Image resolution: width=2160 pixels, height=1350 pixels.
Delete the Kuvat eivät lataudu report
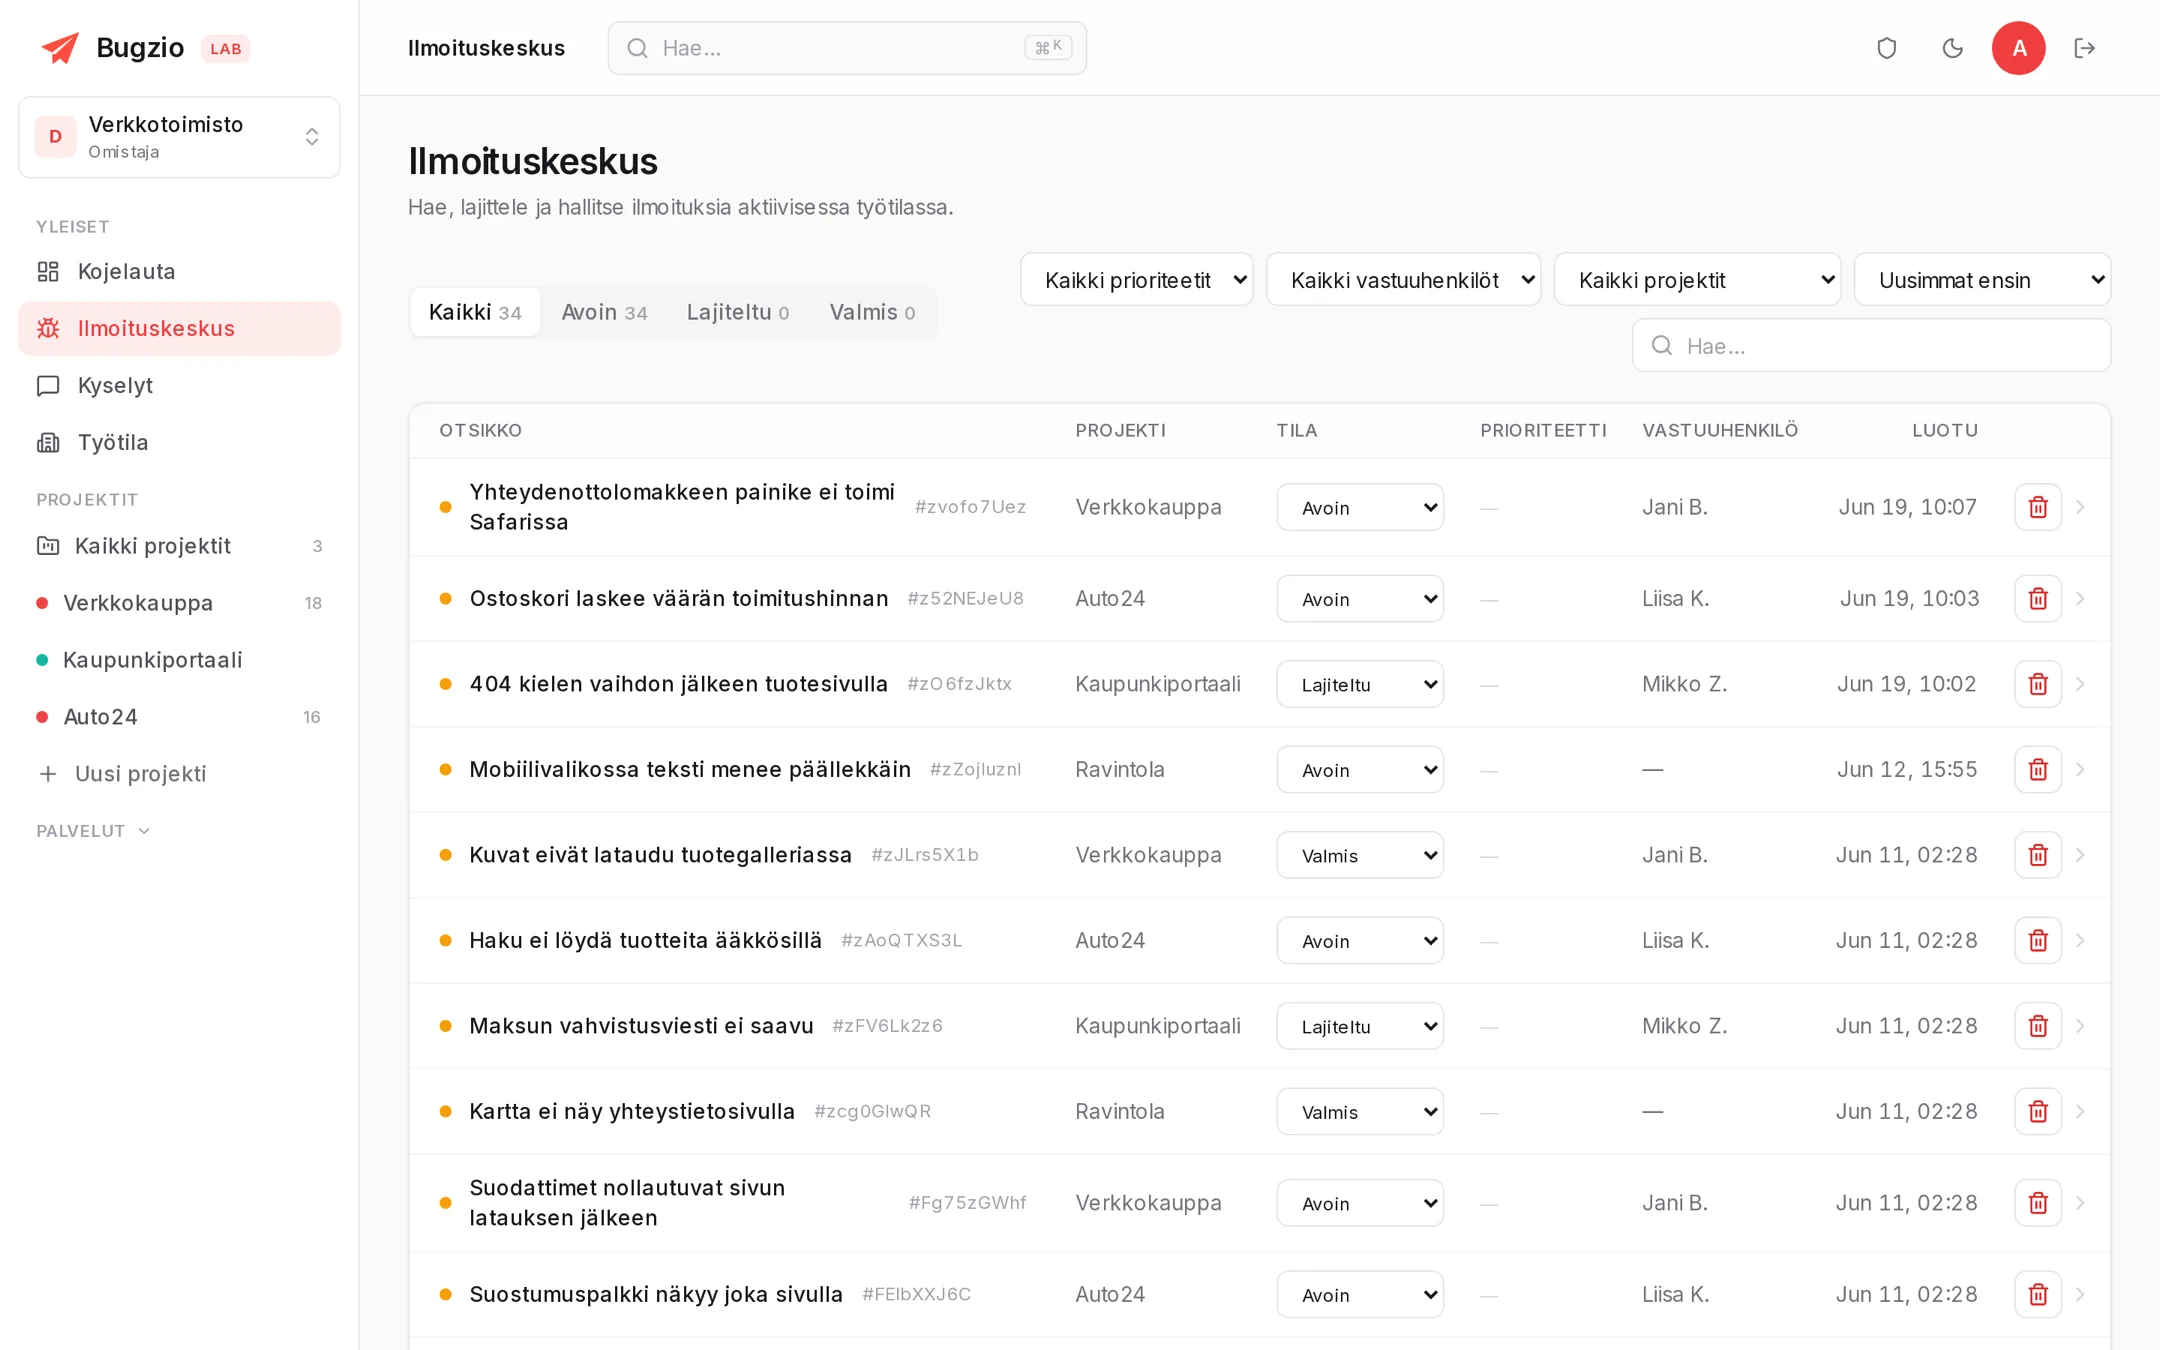pos(2037,855)
